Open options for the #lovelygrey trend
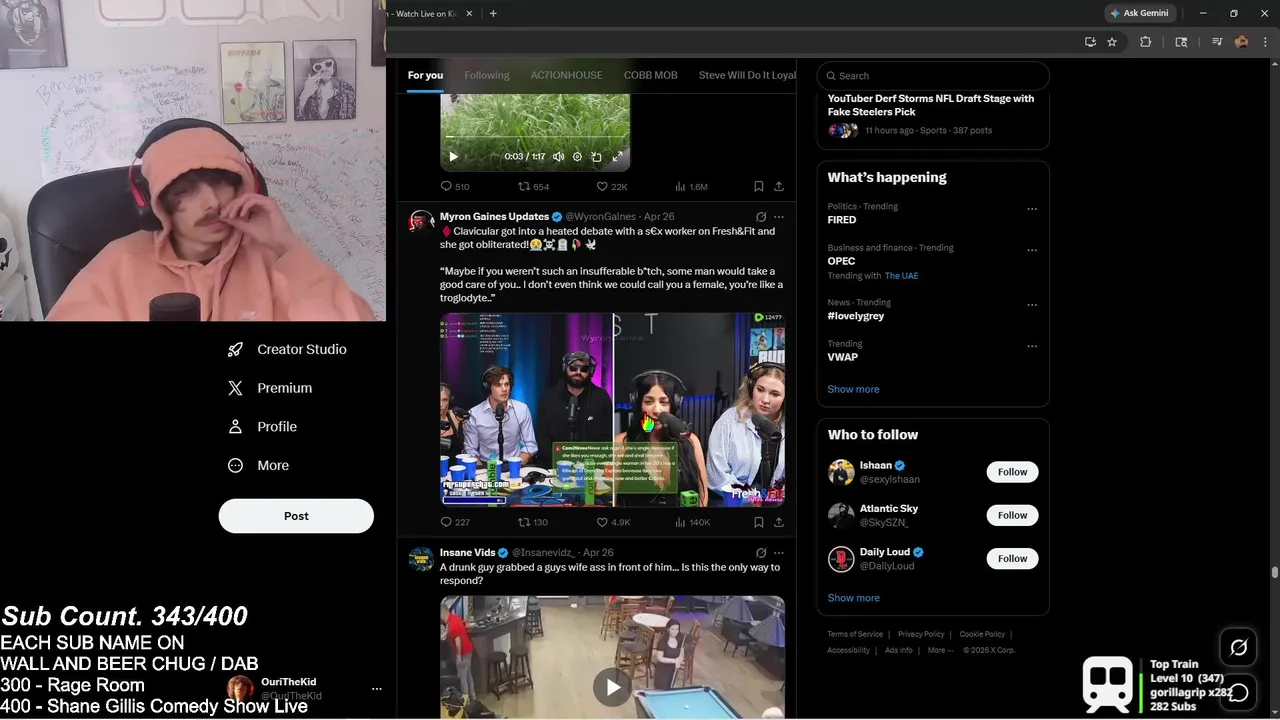The image size is (1280, 720). (x=1032, y=305)
